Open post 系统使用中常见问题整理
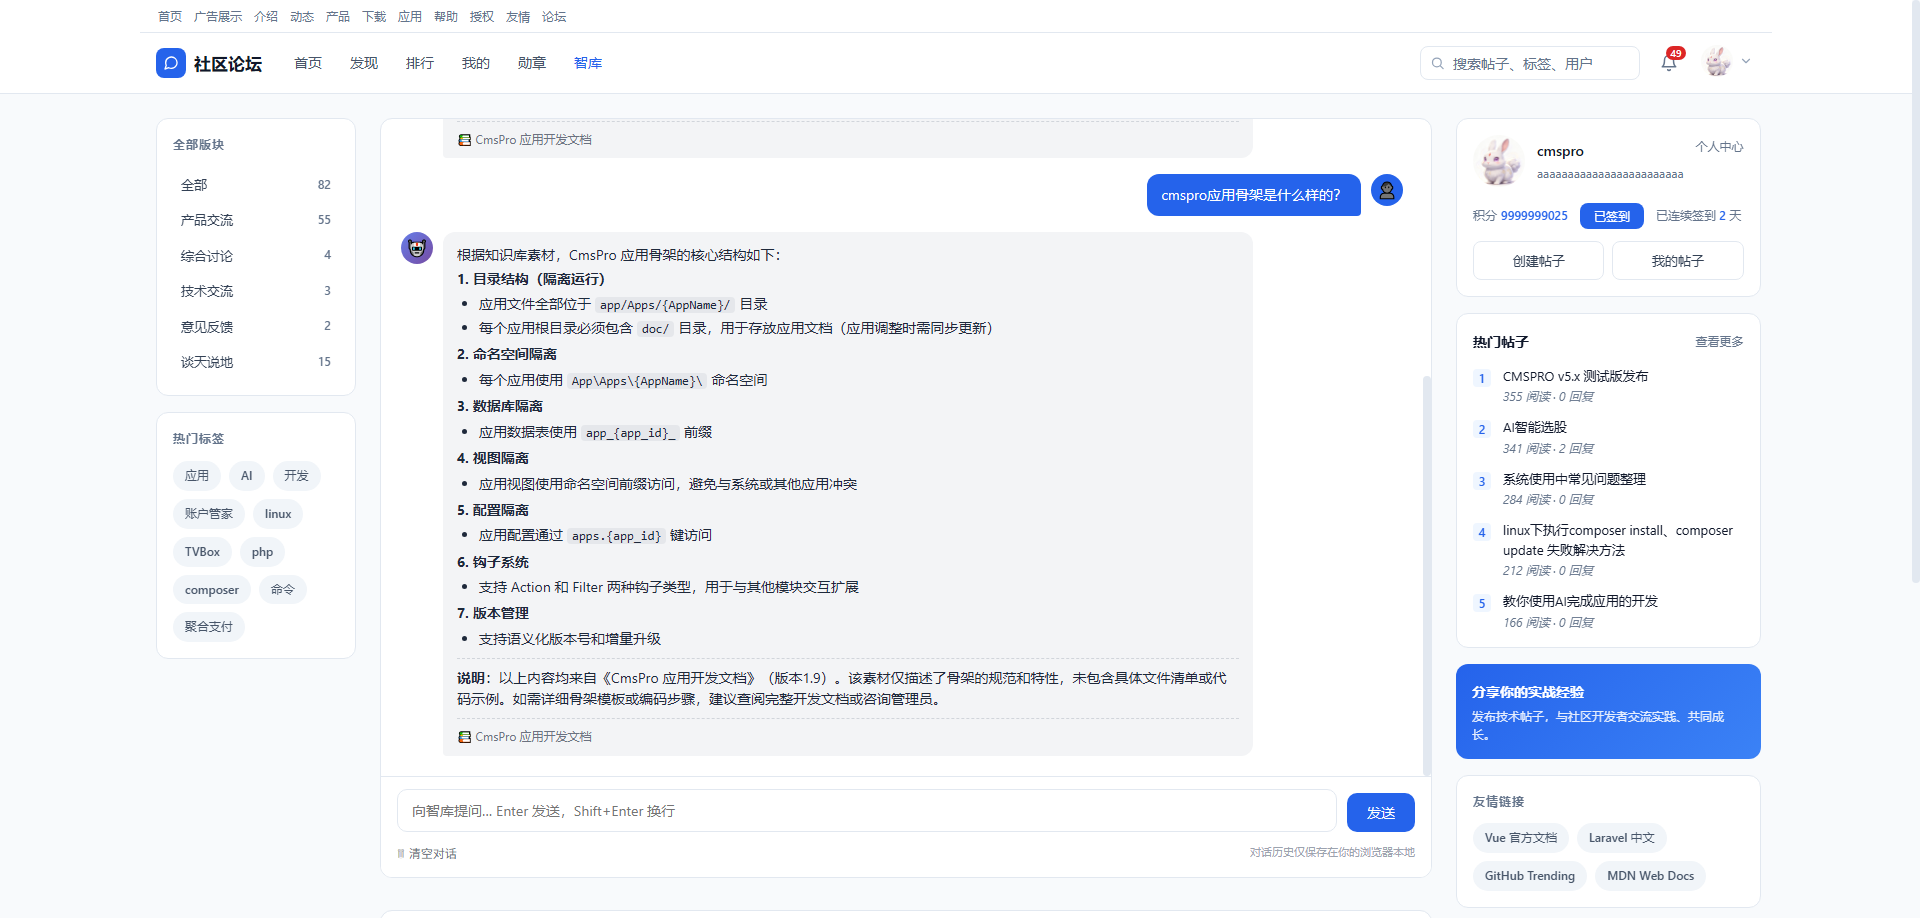 (1574, 480)
